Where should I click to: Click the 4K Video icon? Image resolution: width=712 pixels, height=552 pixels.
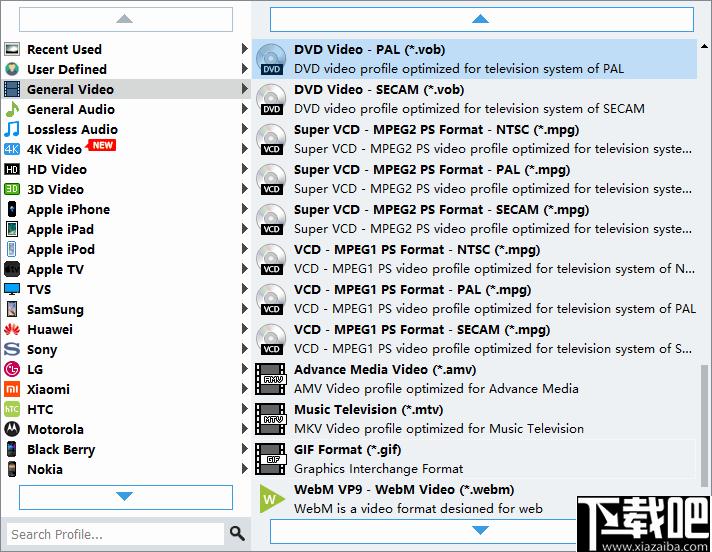(x=12, y=149)
